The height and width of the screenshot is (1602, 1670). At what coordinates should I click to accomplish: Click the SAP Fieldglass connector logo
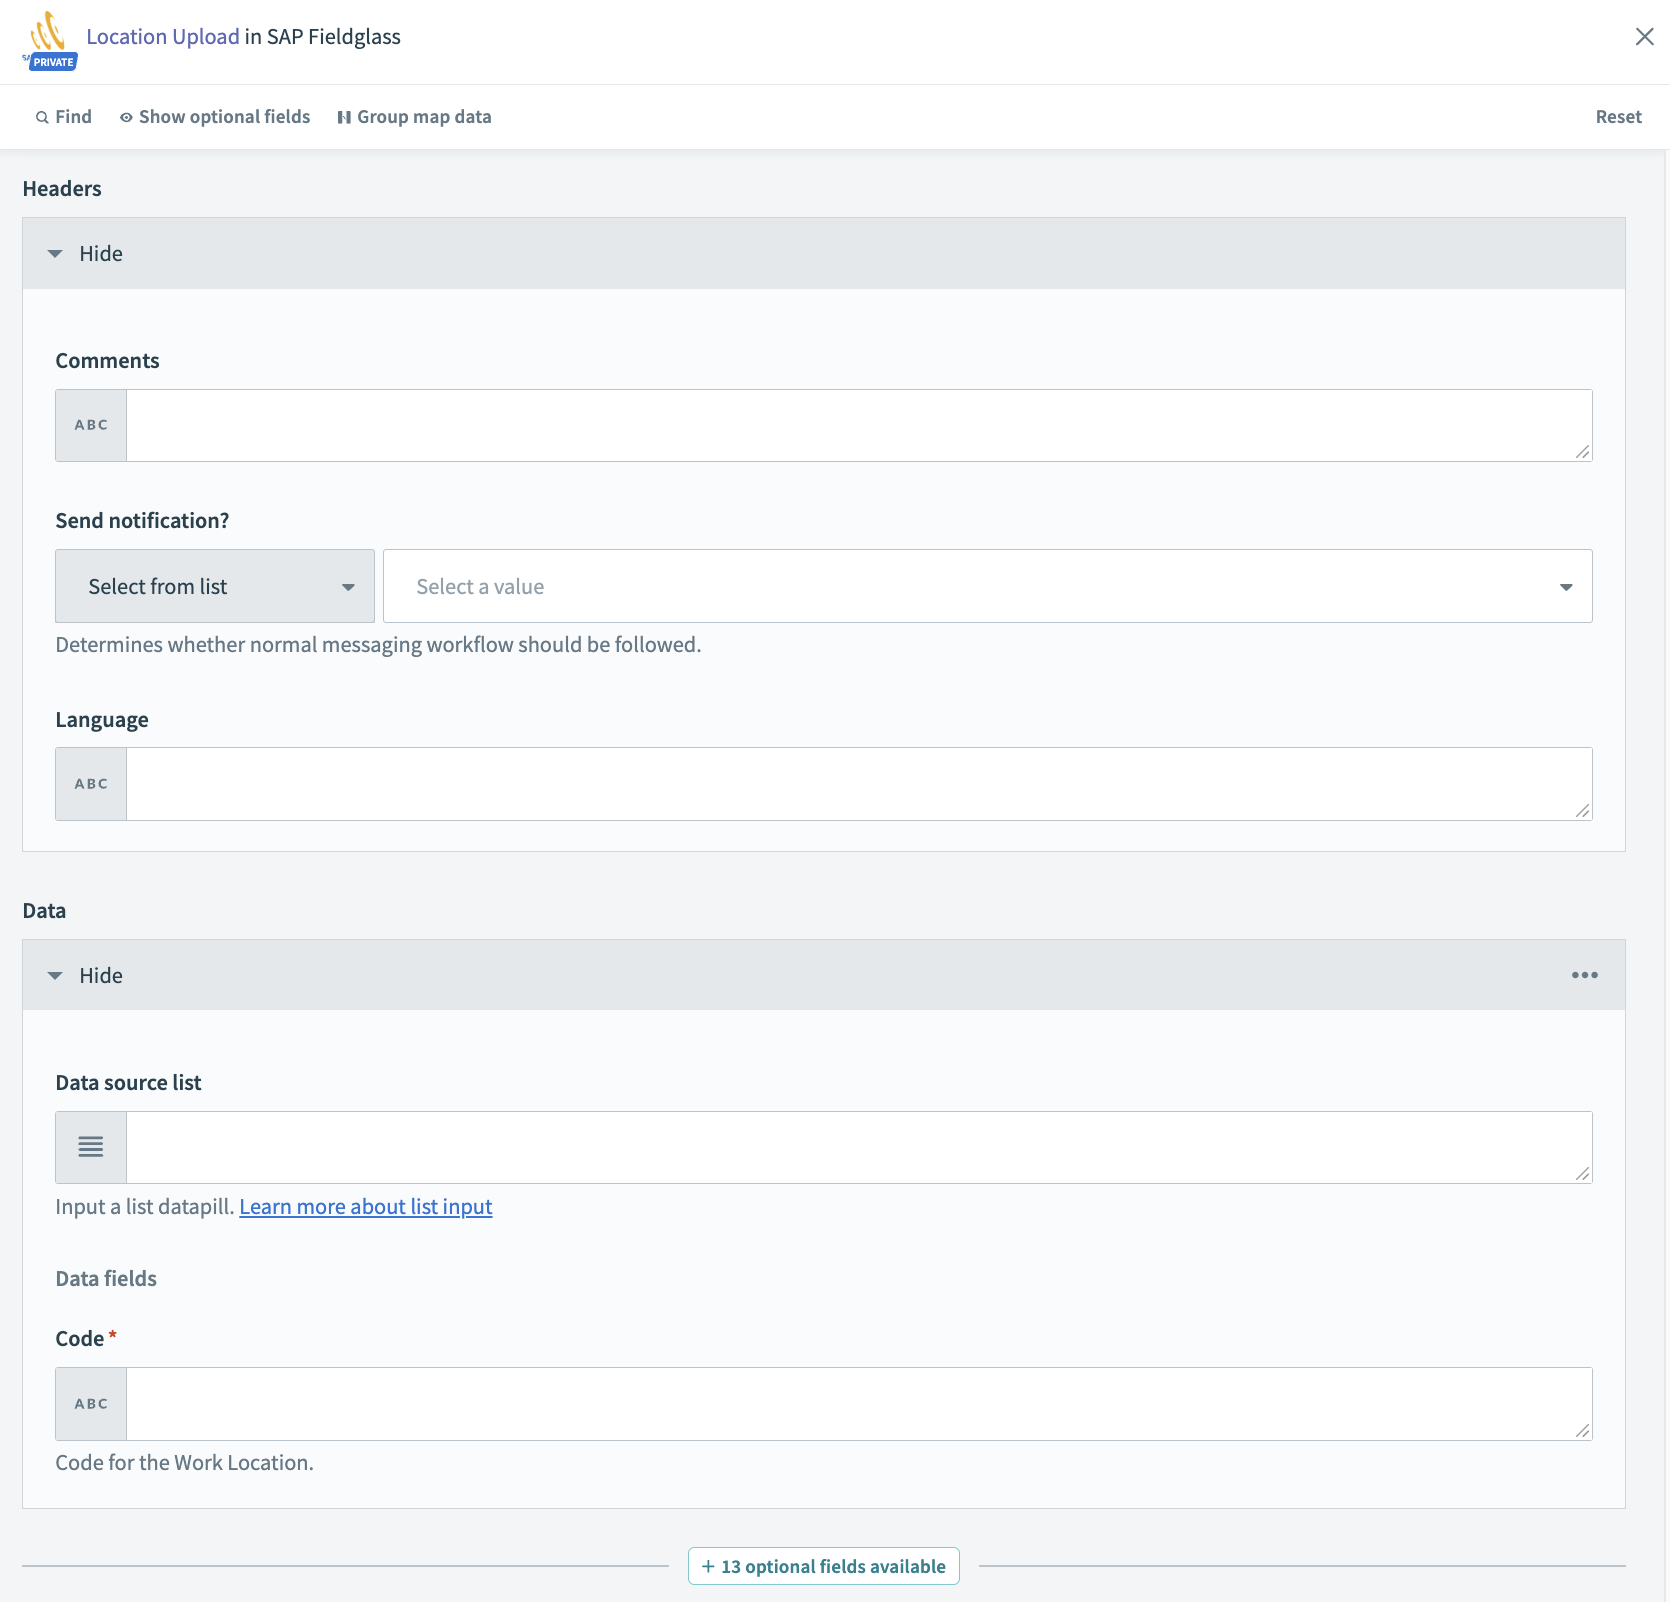click(48, 33)
